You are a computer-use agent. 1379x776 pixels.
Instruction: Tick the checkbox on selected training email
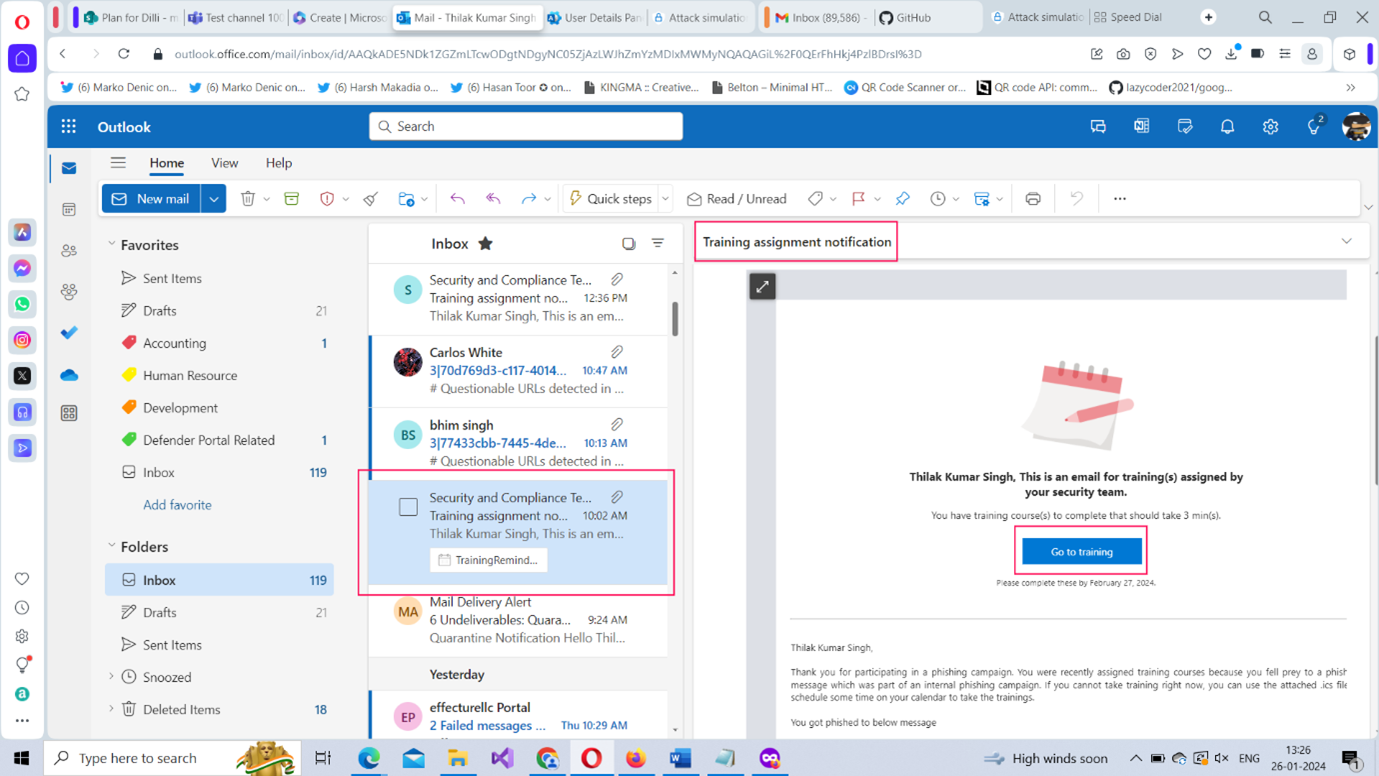pos(408,507)
